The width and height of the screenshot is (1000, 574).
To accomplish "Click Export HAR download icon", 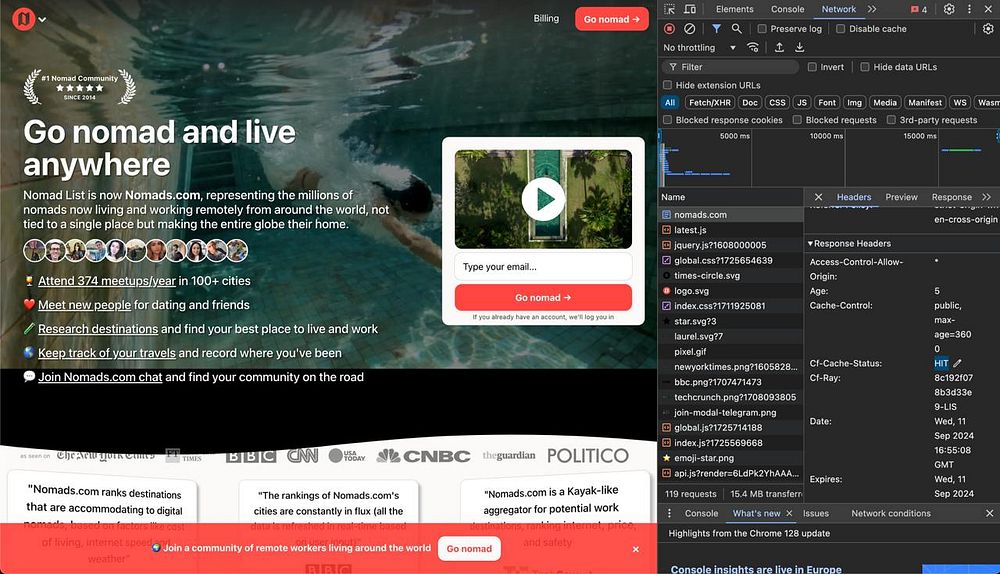I will click(799, 48).
